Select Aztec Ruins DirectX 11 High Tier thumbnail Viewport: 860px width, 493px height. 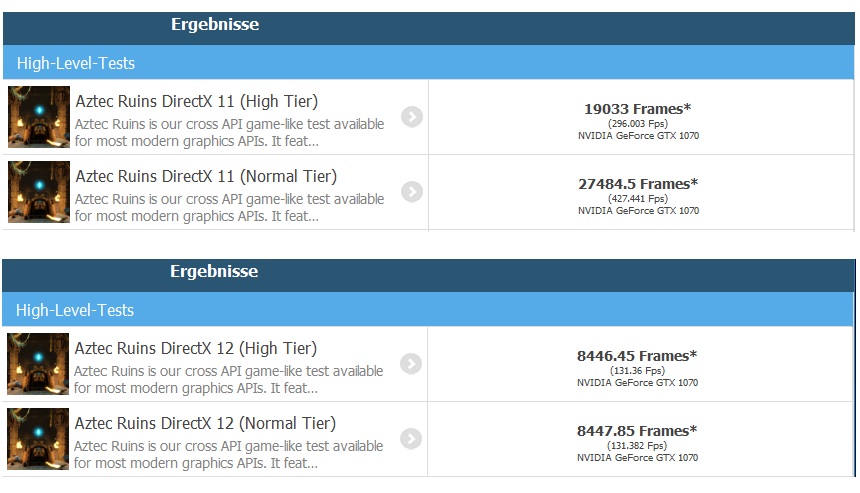[x=39, y=117]
